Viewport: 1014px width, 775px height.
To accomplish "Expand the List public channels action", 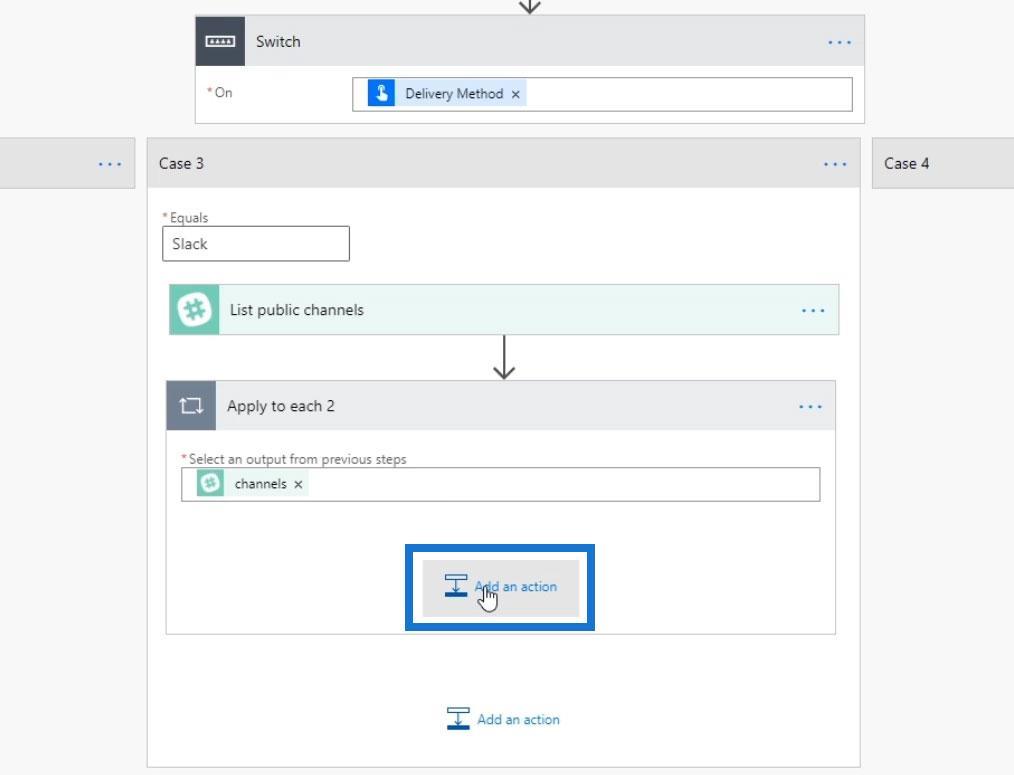I will [504, 309].
